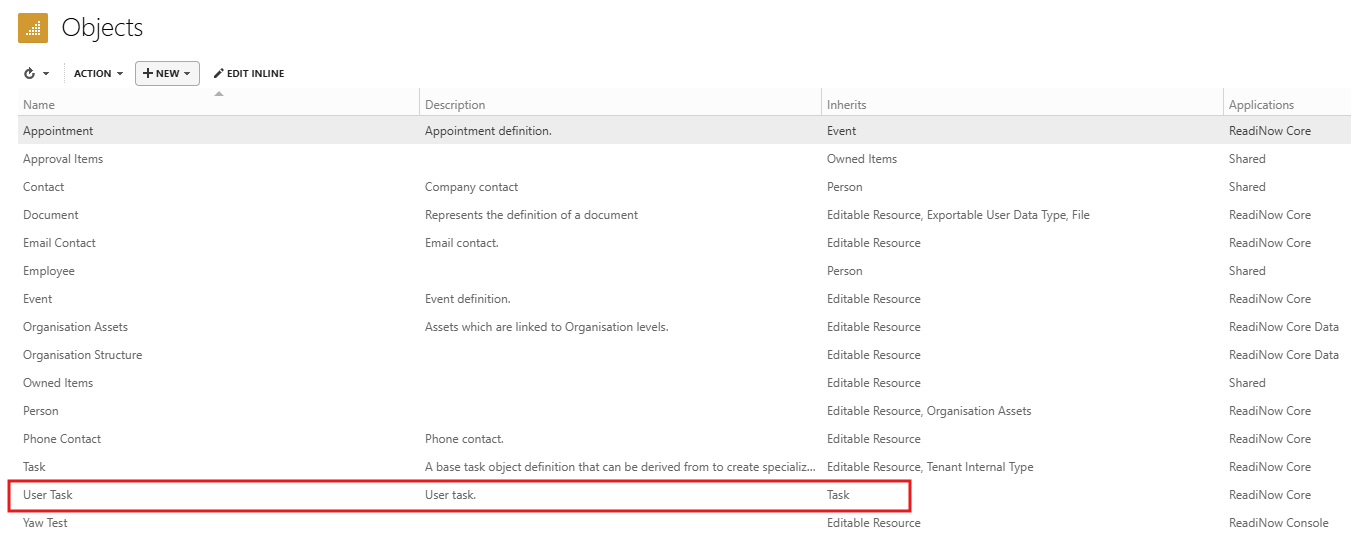
Task: Select the Appointment row
Action: 58,131
